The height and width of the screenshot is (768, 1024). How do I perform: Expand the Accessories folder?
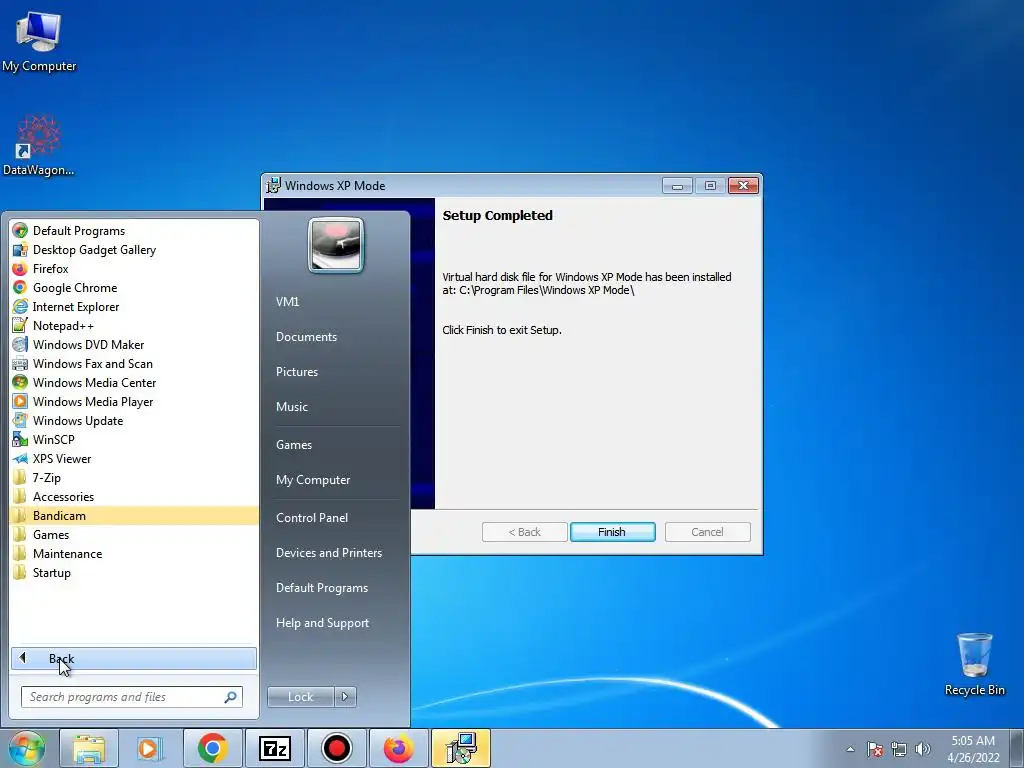[x=134, y=496]
